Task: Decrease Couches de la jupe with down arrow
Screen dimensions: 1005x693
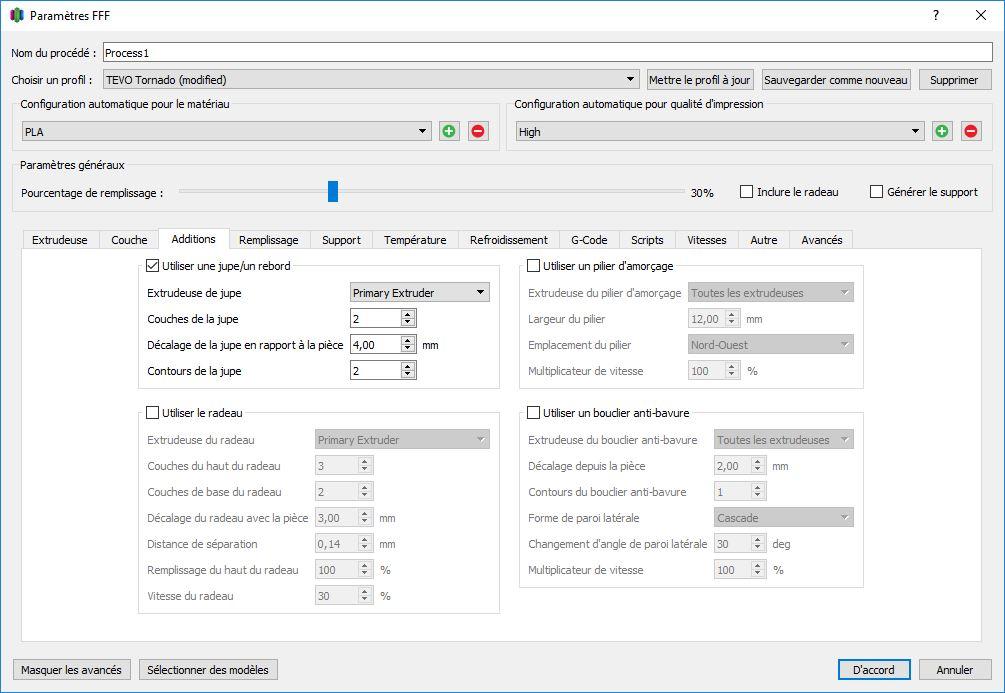Action: coord(408,322)
